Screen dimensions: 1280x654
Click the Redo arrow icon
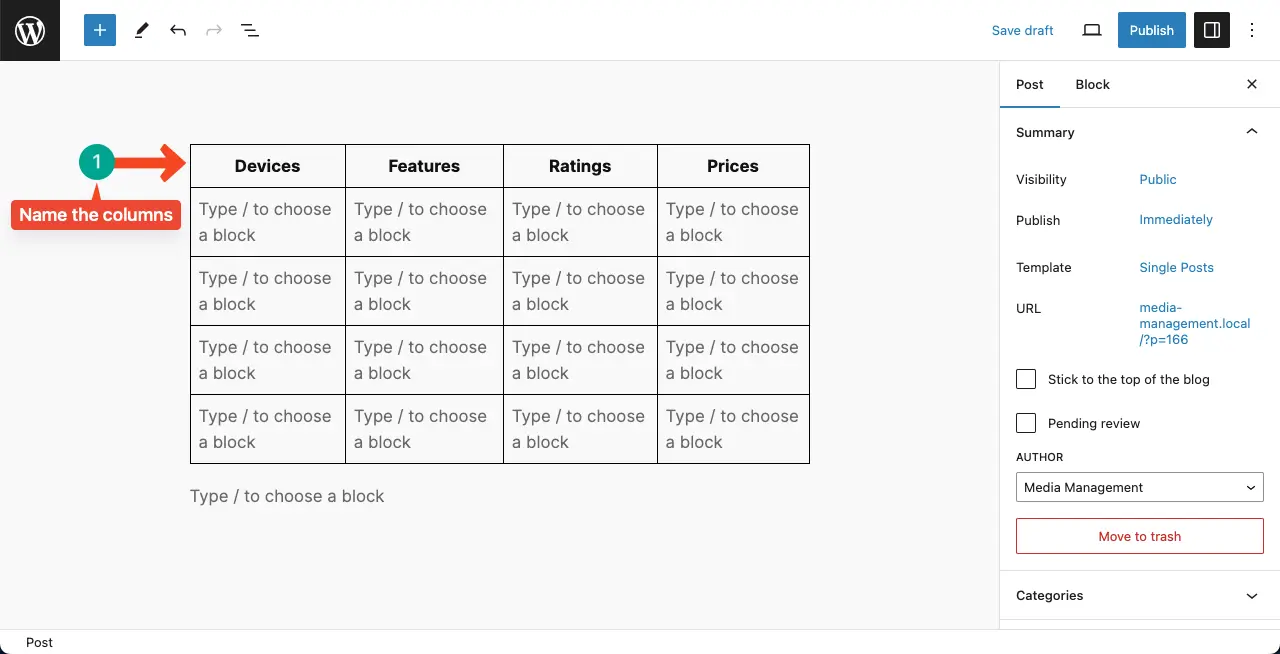214,30
